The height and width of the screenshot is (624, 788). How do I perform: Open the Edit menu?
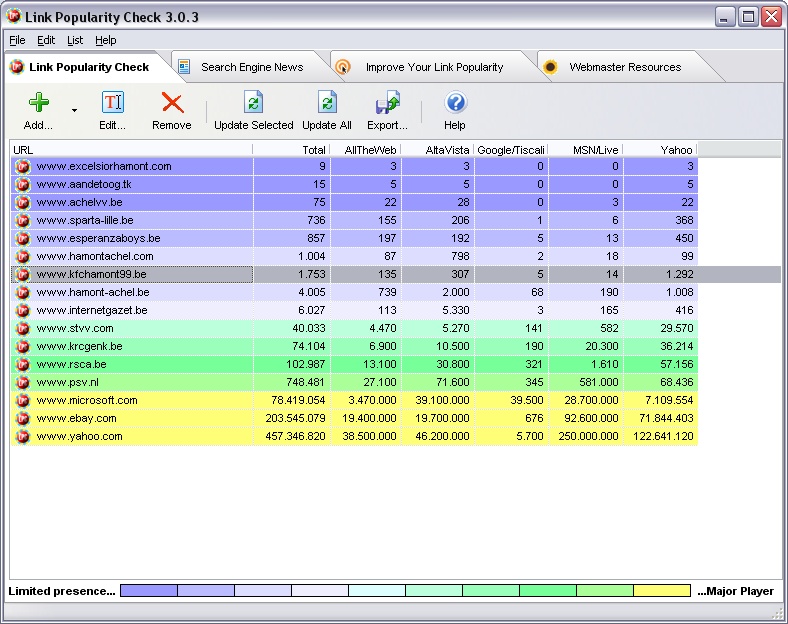pos(46,40)
